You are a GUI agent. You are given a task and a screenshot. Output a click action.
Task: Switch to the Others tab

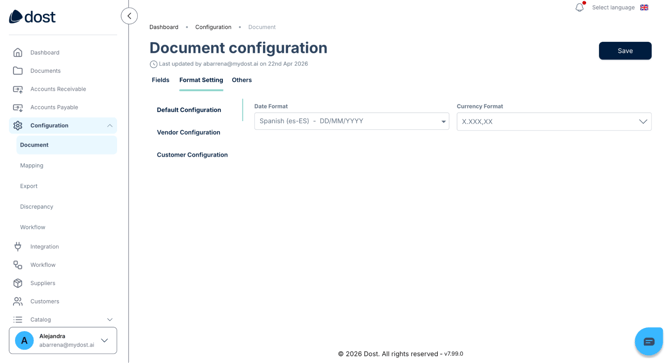pyautogui.click(x=241, y=80)
